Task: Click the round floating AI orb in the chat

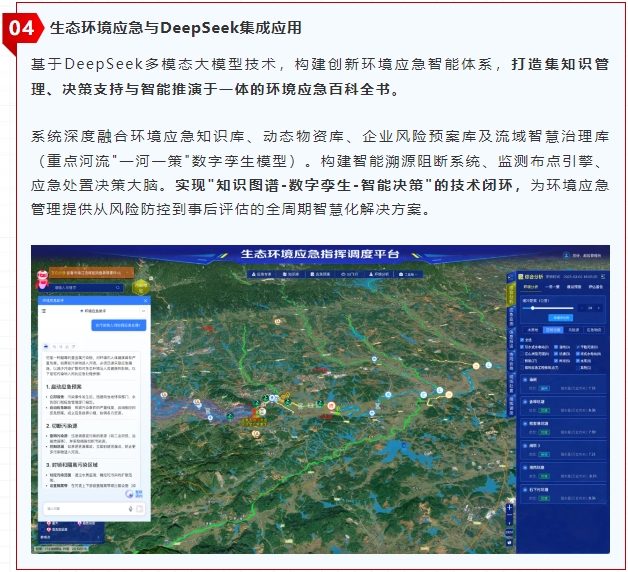Action: [129, 493]
